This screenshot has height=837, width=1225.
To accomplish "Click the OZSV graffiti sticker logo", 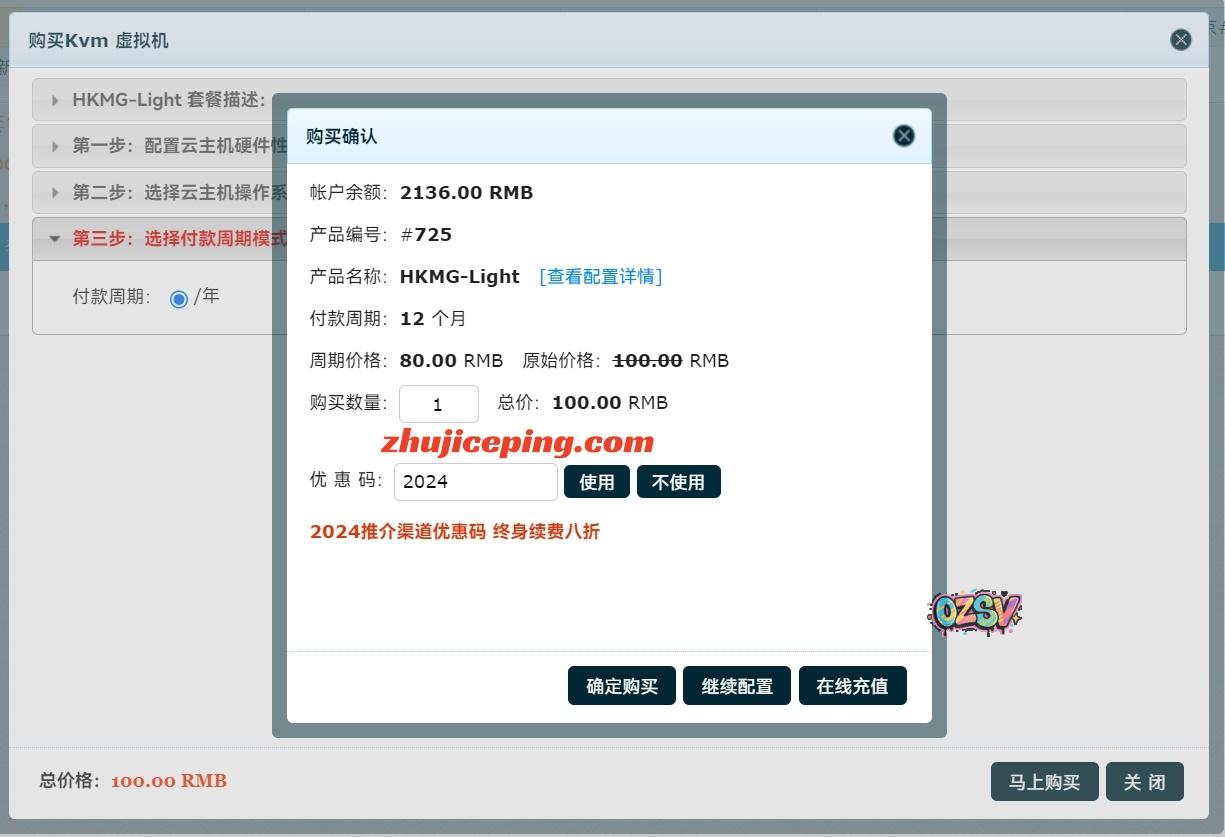I will [974, 612].
